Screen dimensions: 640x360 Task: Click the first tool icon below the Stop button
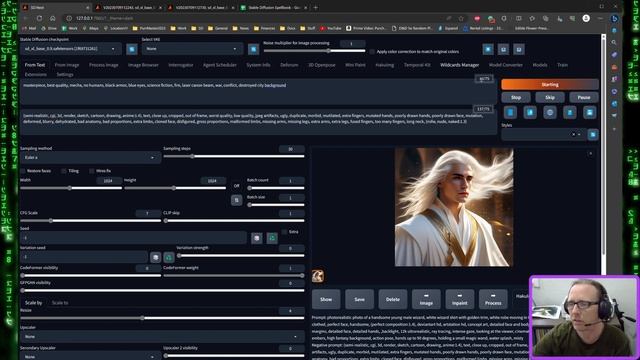click(510, 112)
